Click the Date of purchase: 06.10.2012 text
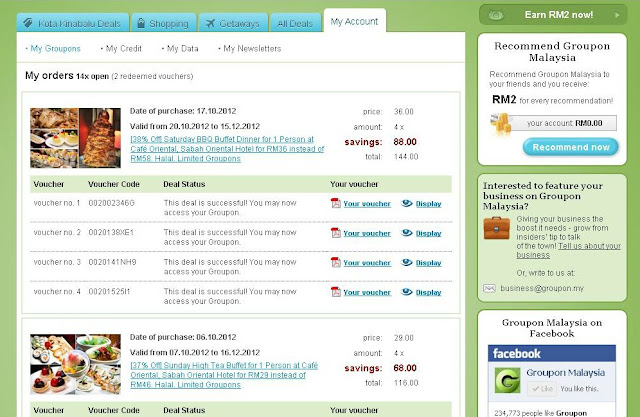The height and width of the screenshot is (417, 640). coord(183,337)
